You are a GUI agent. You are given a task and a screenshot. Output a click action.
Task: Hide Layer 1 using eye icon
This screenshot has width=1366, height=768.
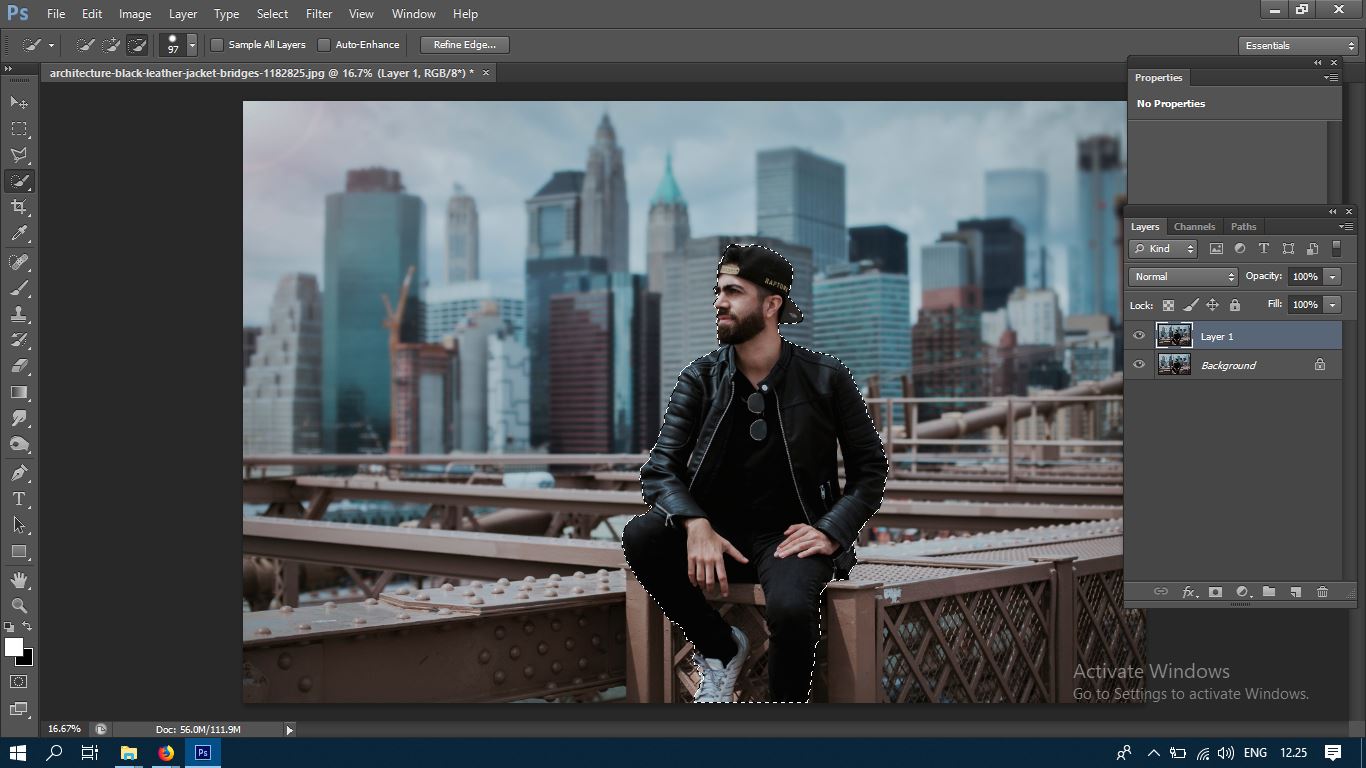point(1139,336)
